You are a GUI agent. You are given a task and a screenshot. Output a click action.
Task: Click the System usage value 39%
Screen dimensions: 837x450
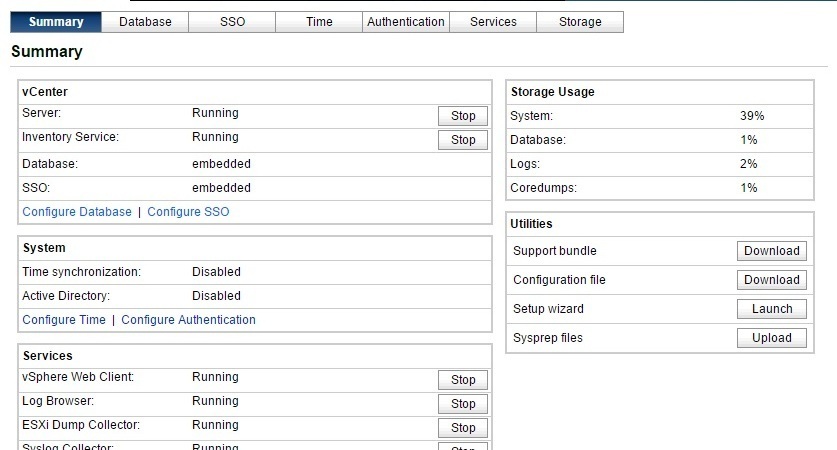point(752,116)
